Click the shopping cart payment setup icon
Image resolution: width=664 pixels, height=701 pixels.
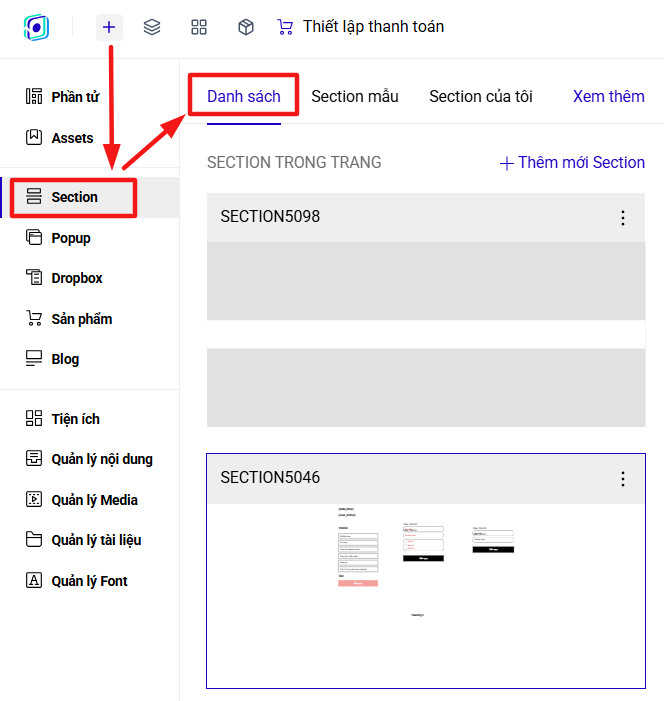coord(285,27)
